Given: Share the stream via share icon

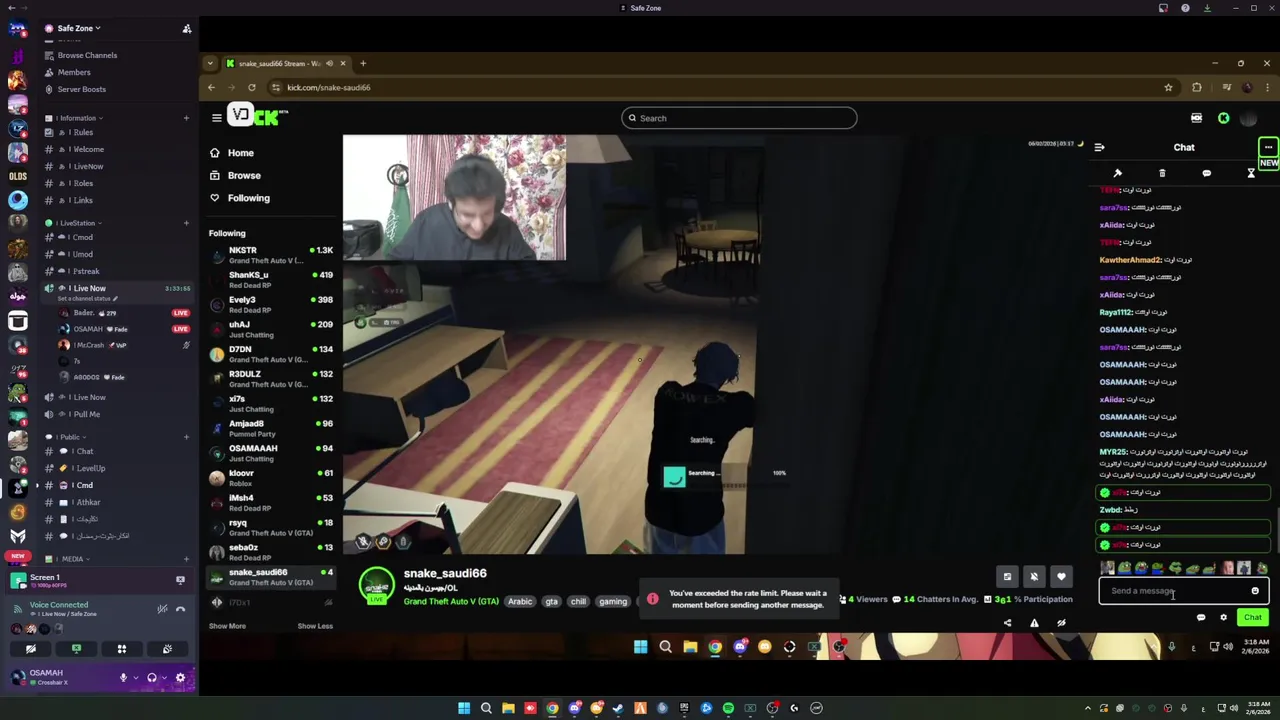Looking at the screenshot, I should pos(1007,623).
